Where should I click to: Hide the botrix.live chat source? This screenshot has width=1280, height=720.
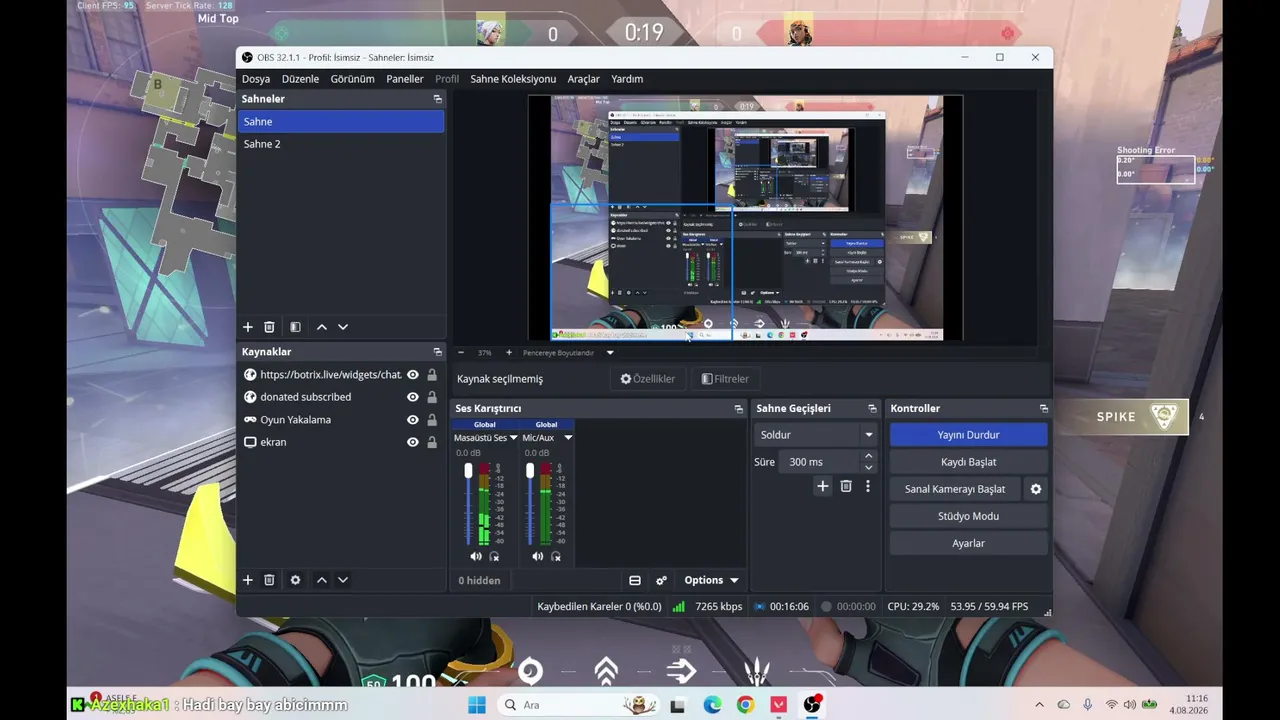coord(412,375)
